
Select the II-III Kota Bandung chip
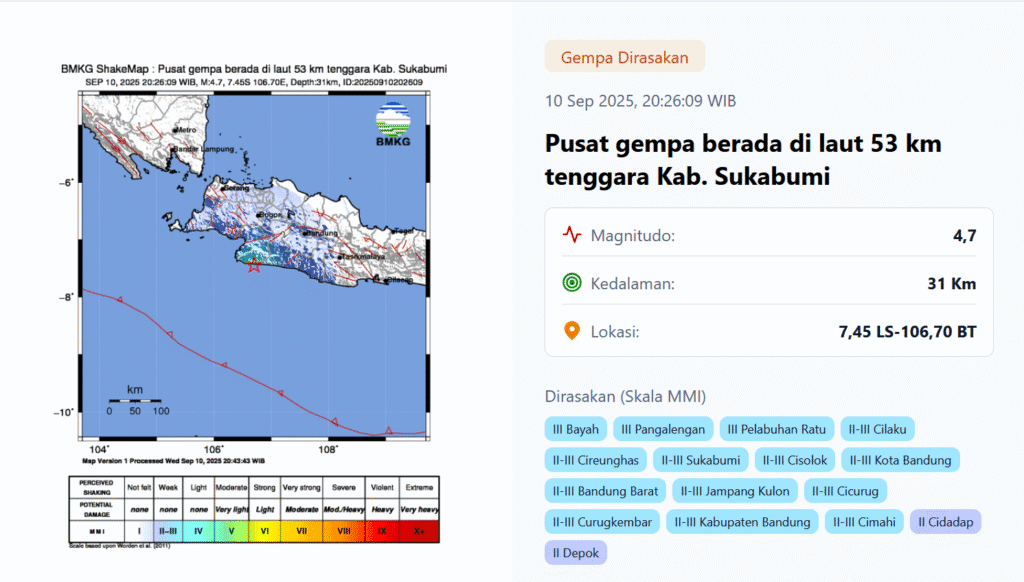(900, 460)
